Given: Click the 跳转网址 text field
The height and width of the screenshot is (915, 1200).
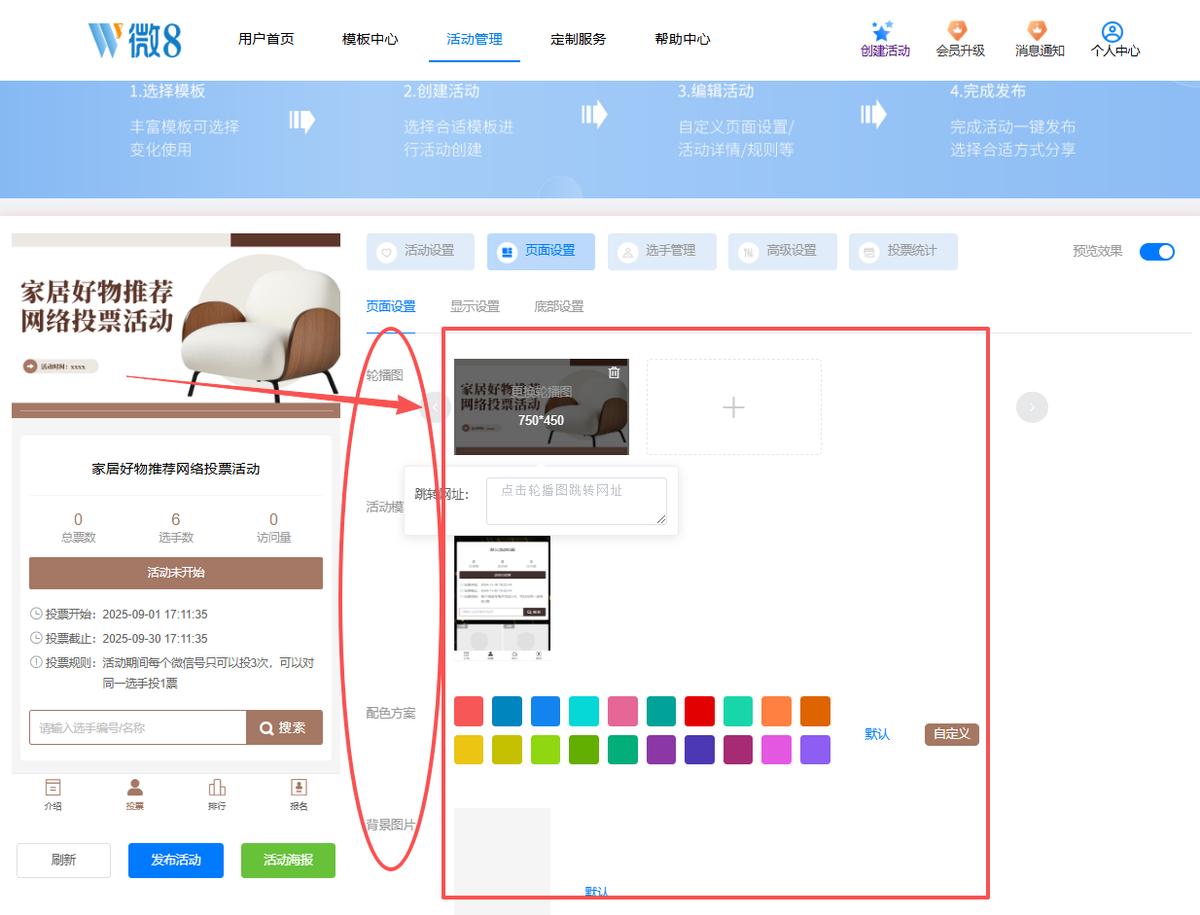Looking at the screenshot, I should (x=576, y=501).
